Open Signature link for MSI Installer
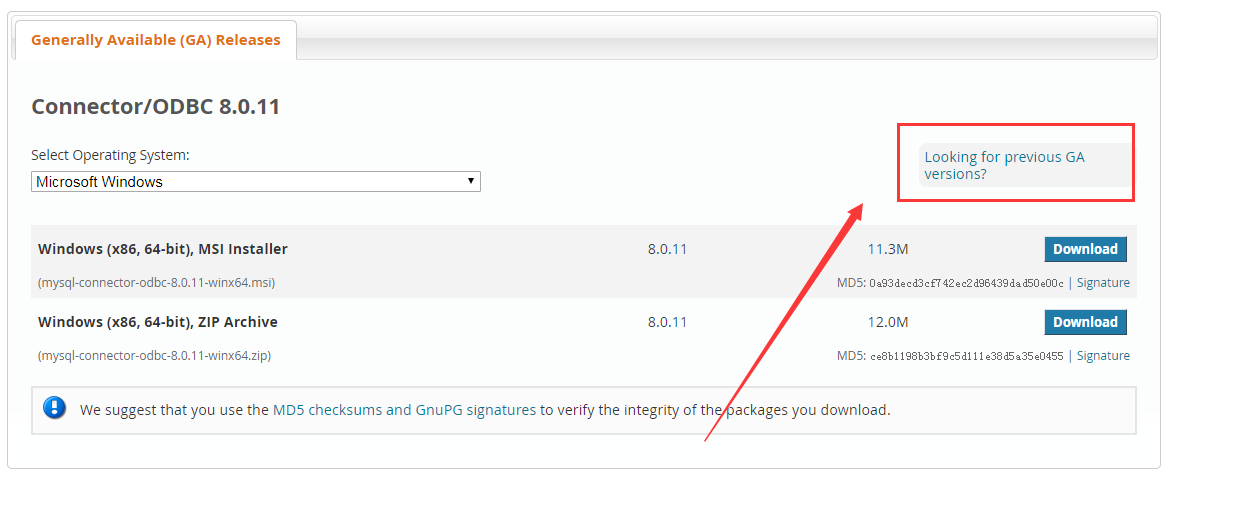The width and height of the screenshot is (1238, 507). pos(1103,283)
